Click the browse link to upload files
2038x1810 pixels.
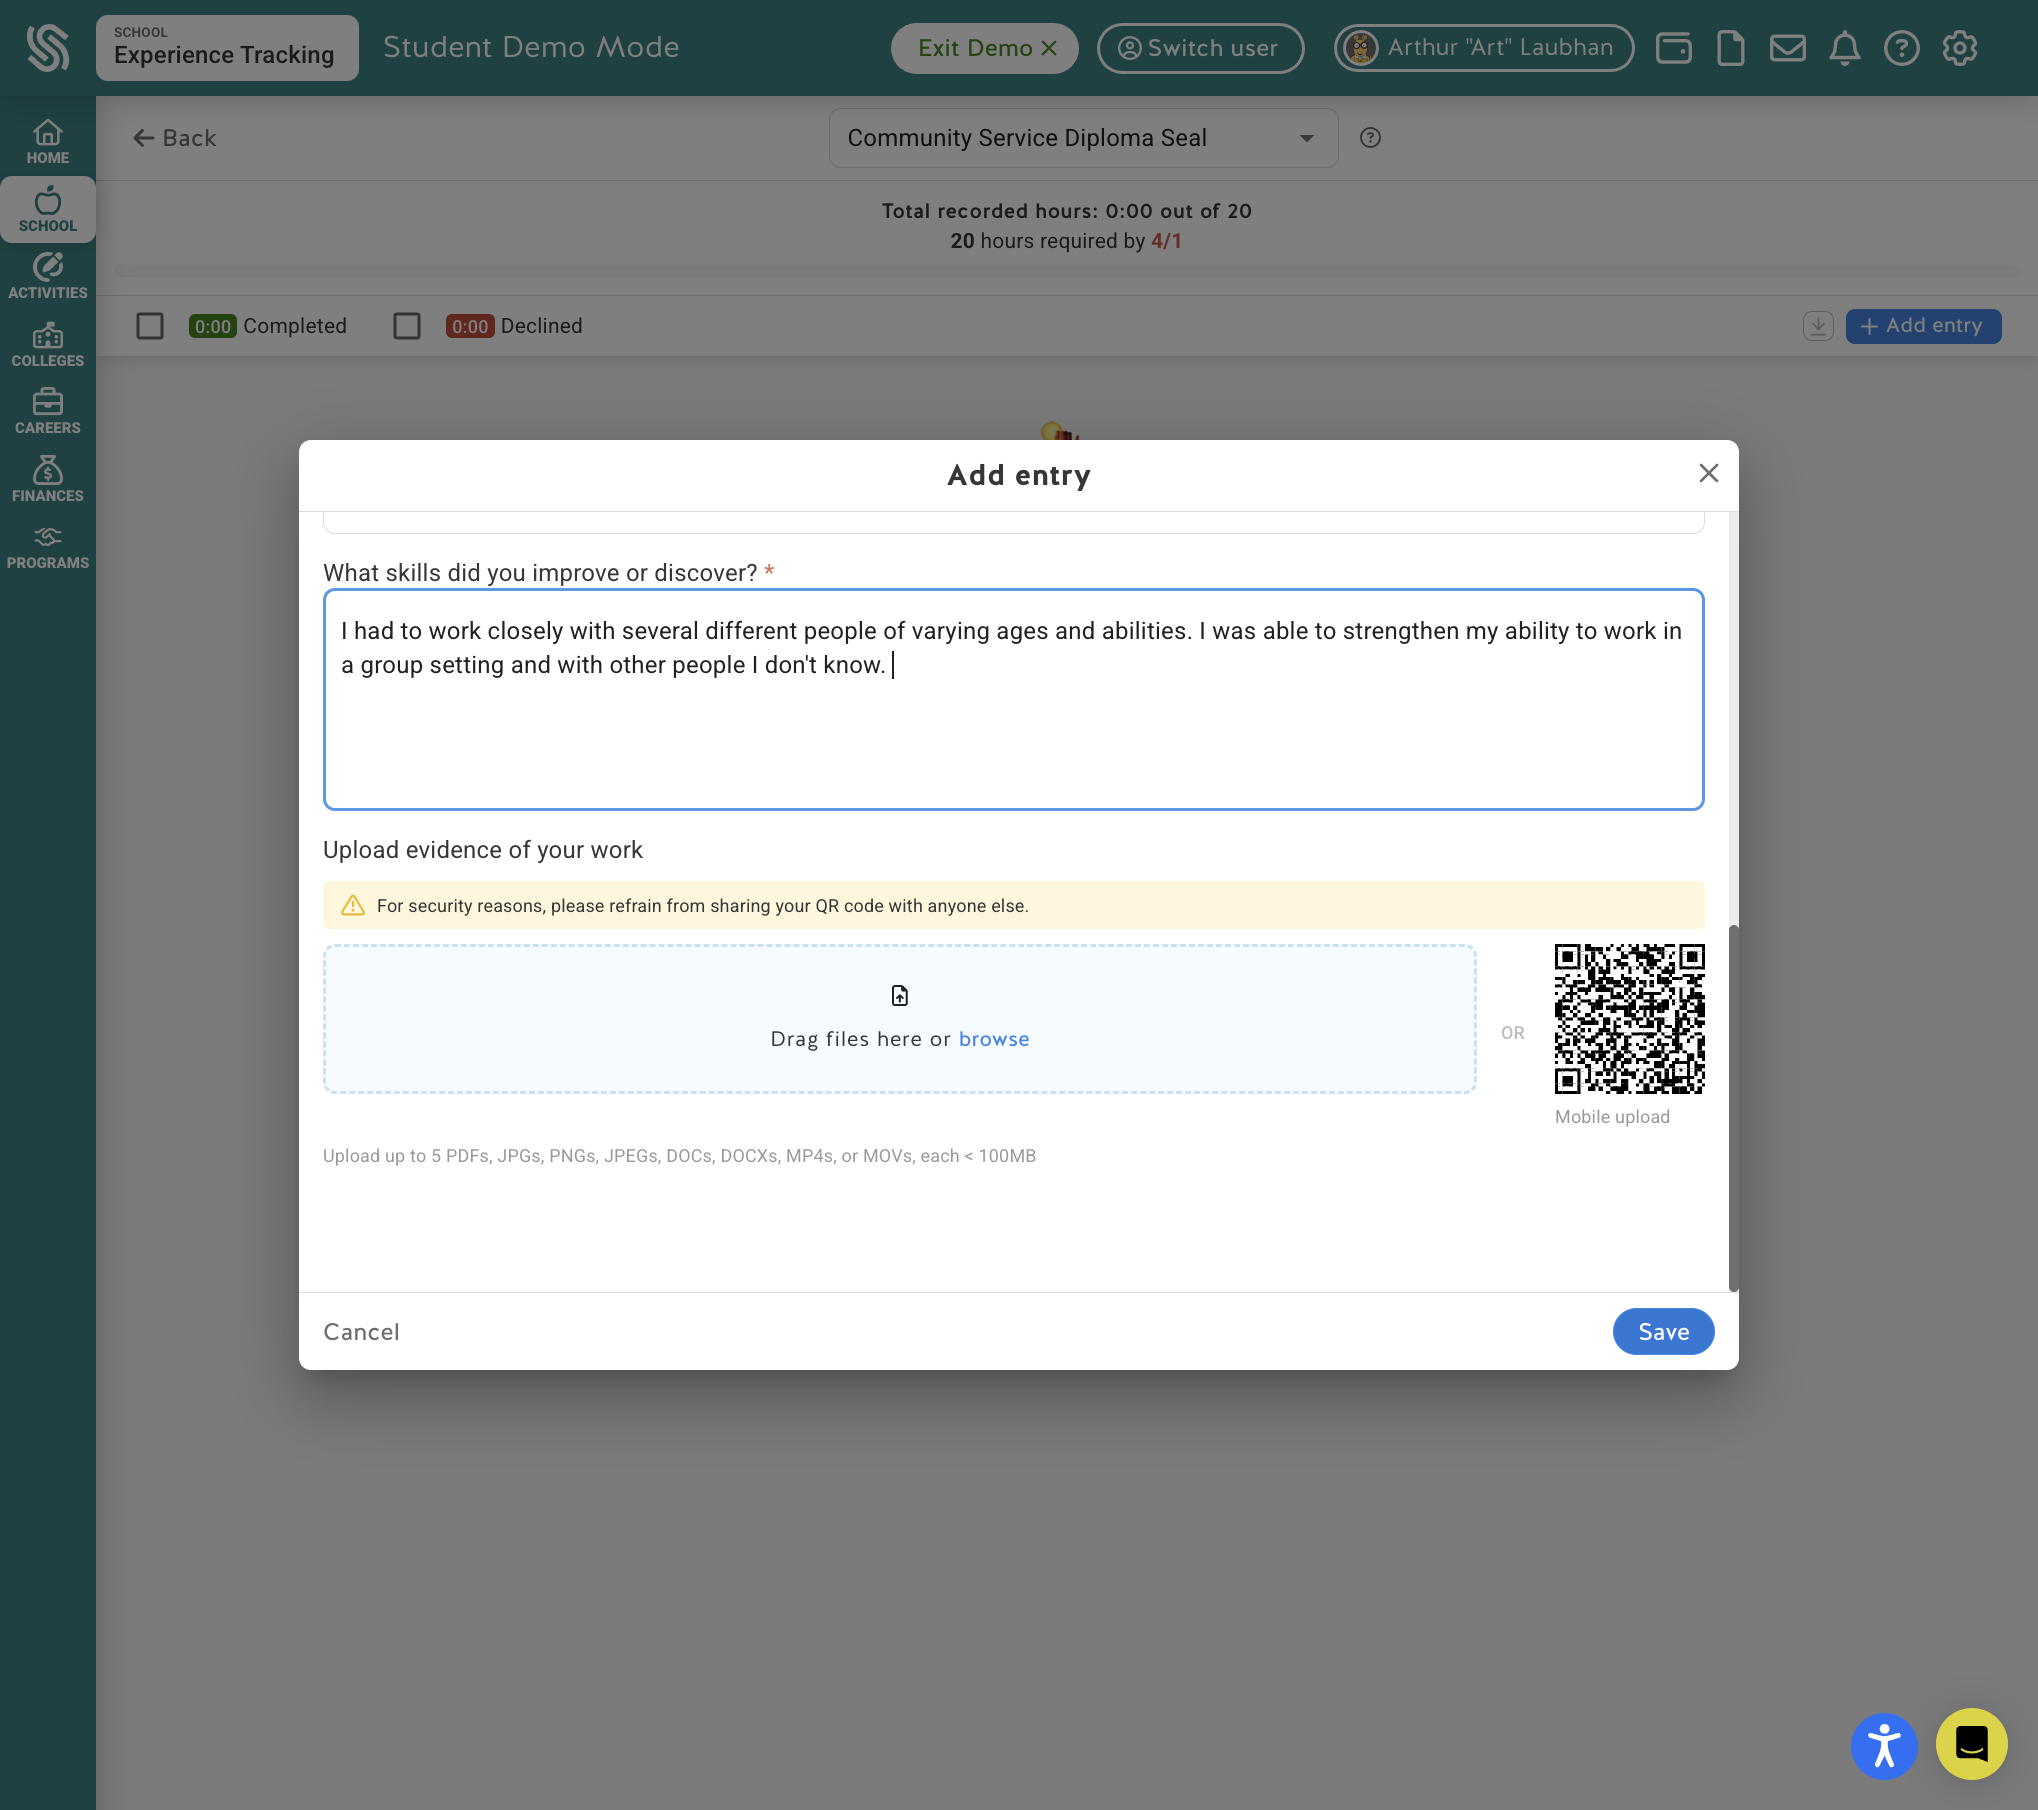tap(994, 1039)
